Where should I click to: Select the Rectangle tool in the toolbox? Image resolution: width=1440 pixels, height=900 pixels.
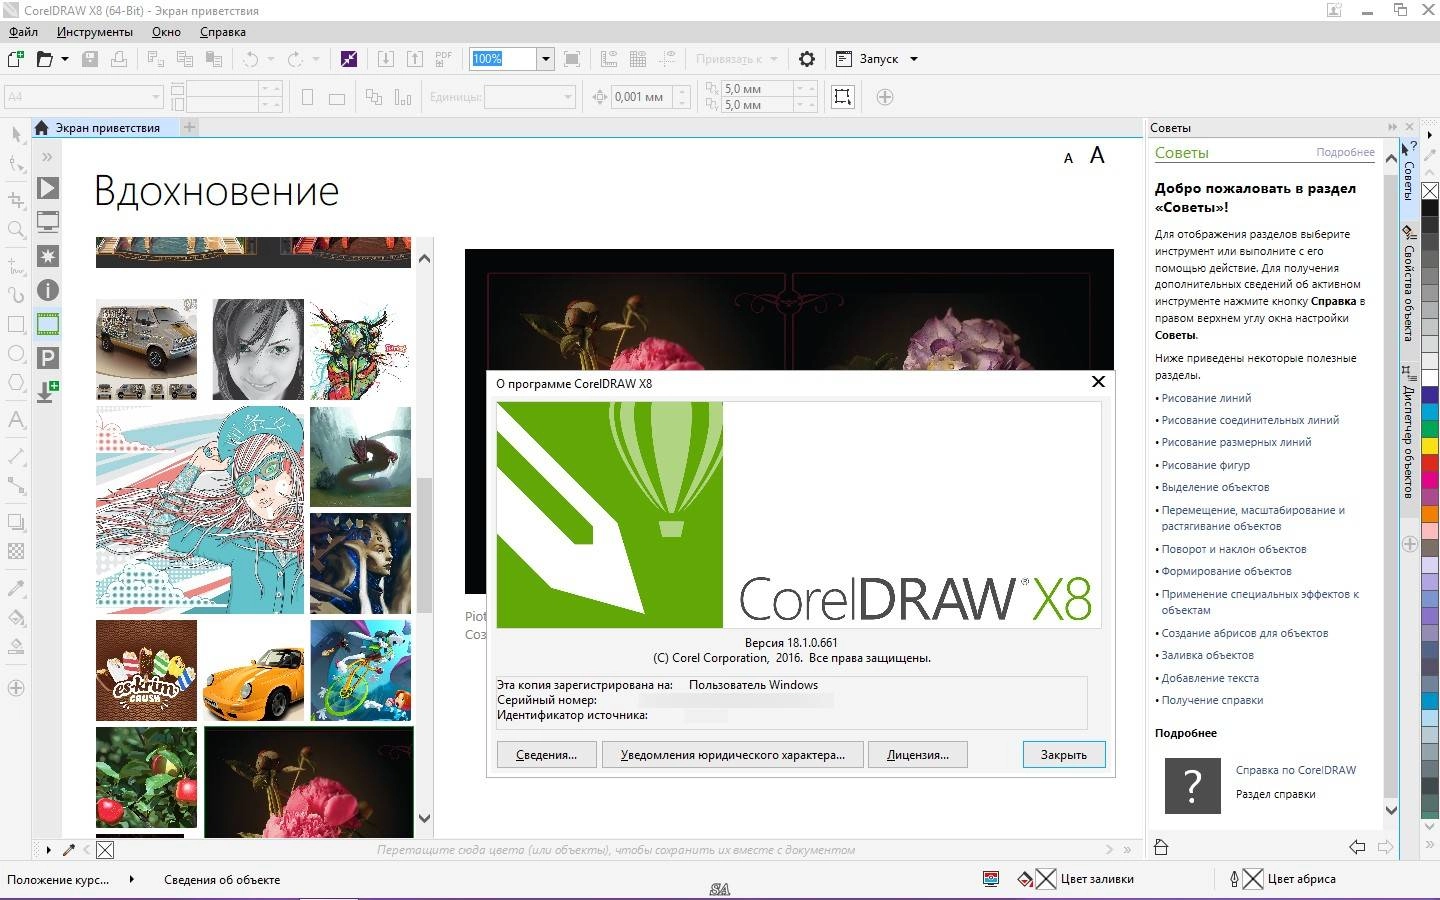pos(14,324)
